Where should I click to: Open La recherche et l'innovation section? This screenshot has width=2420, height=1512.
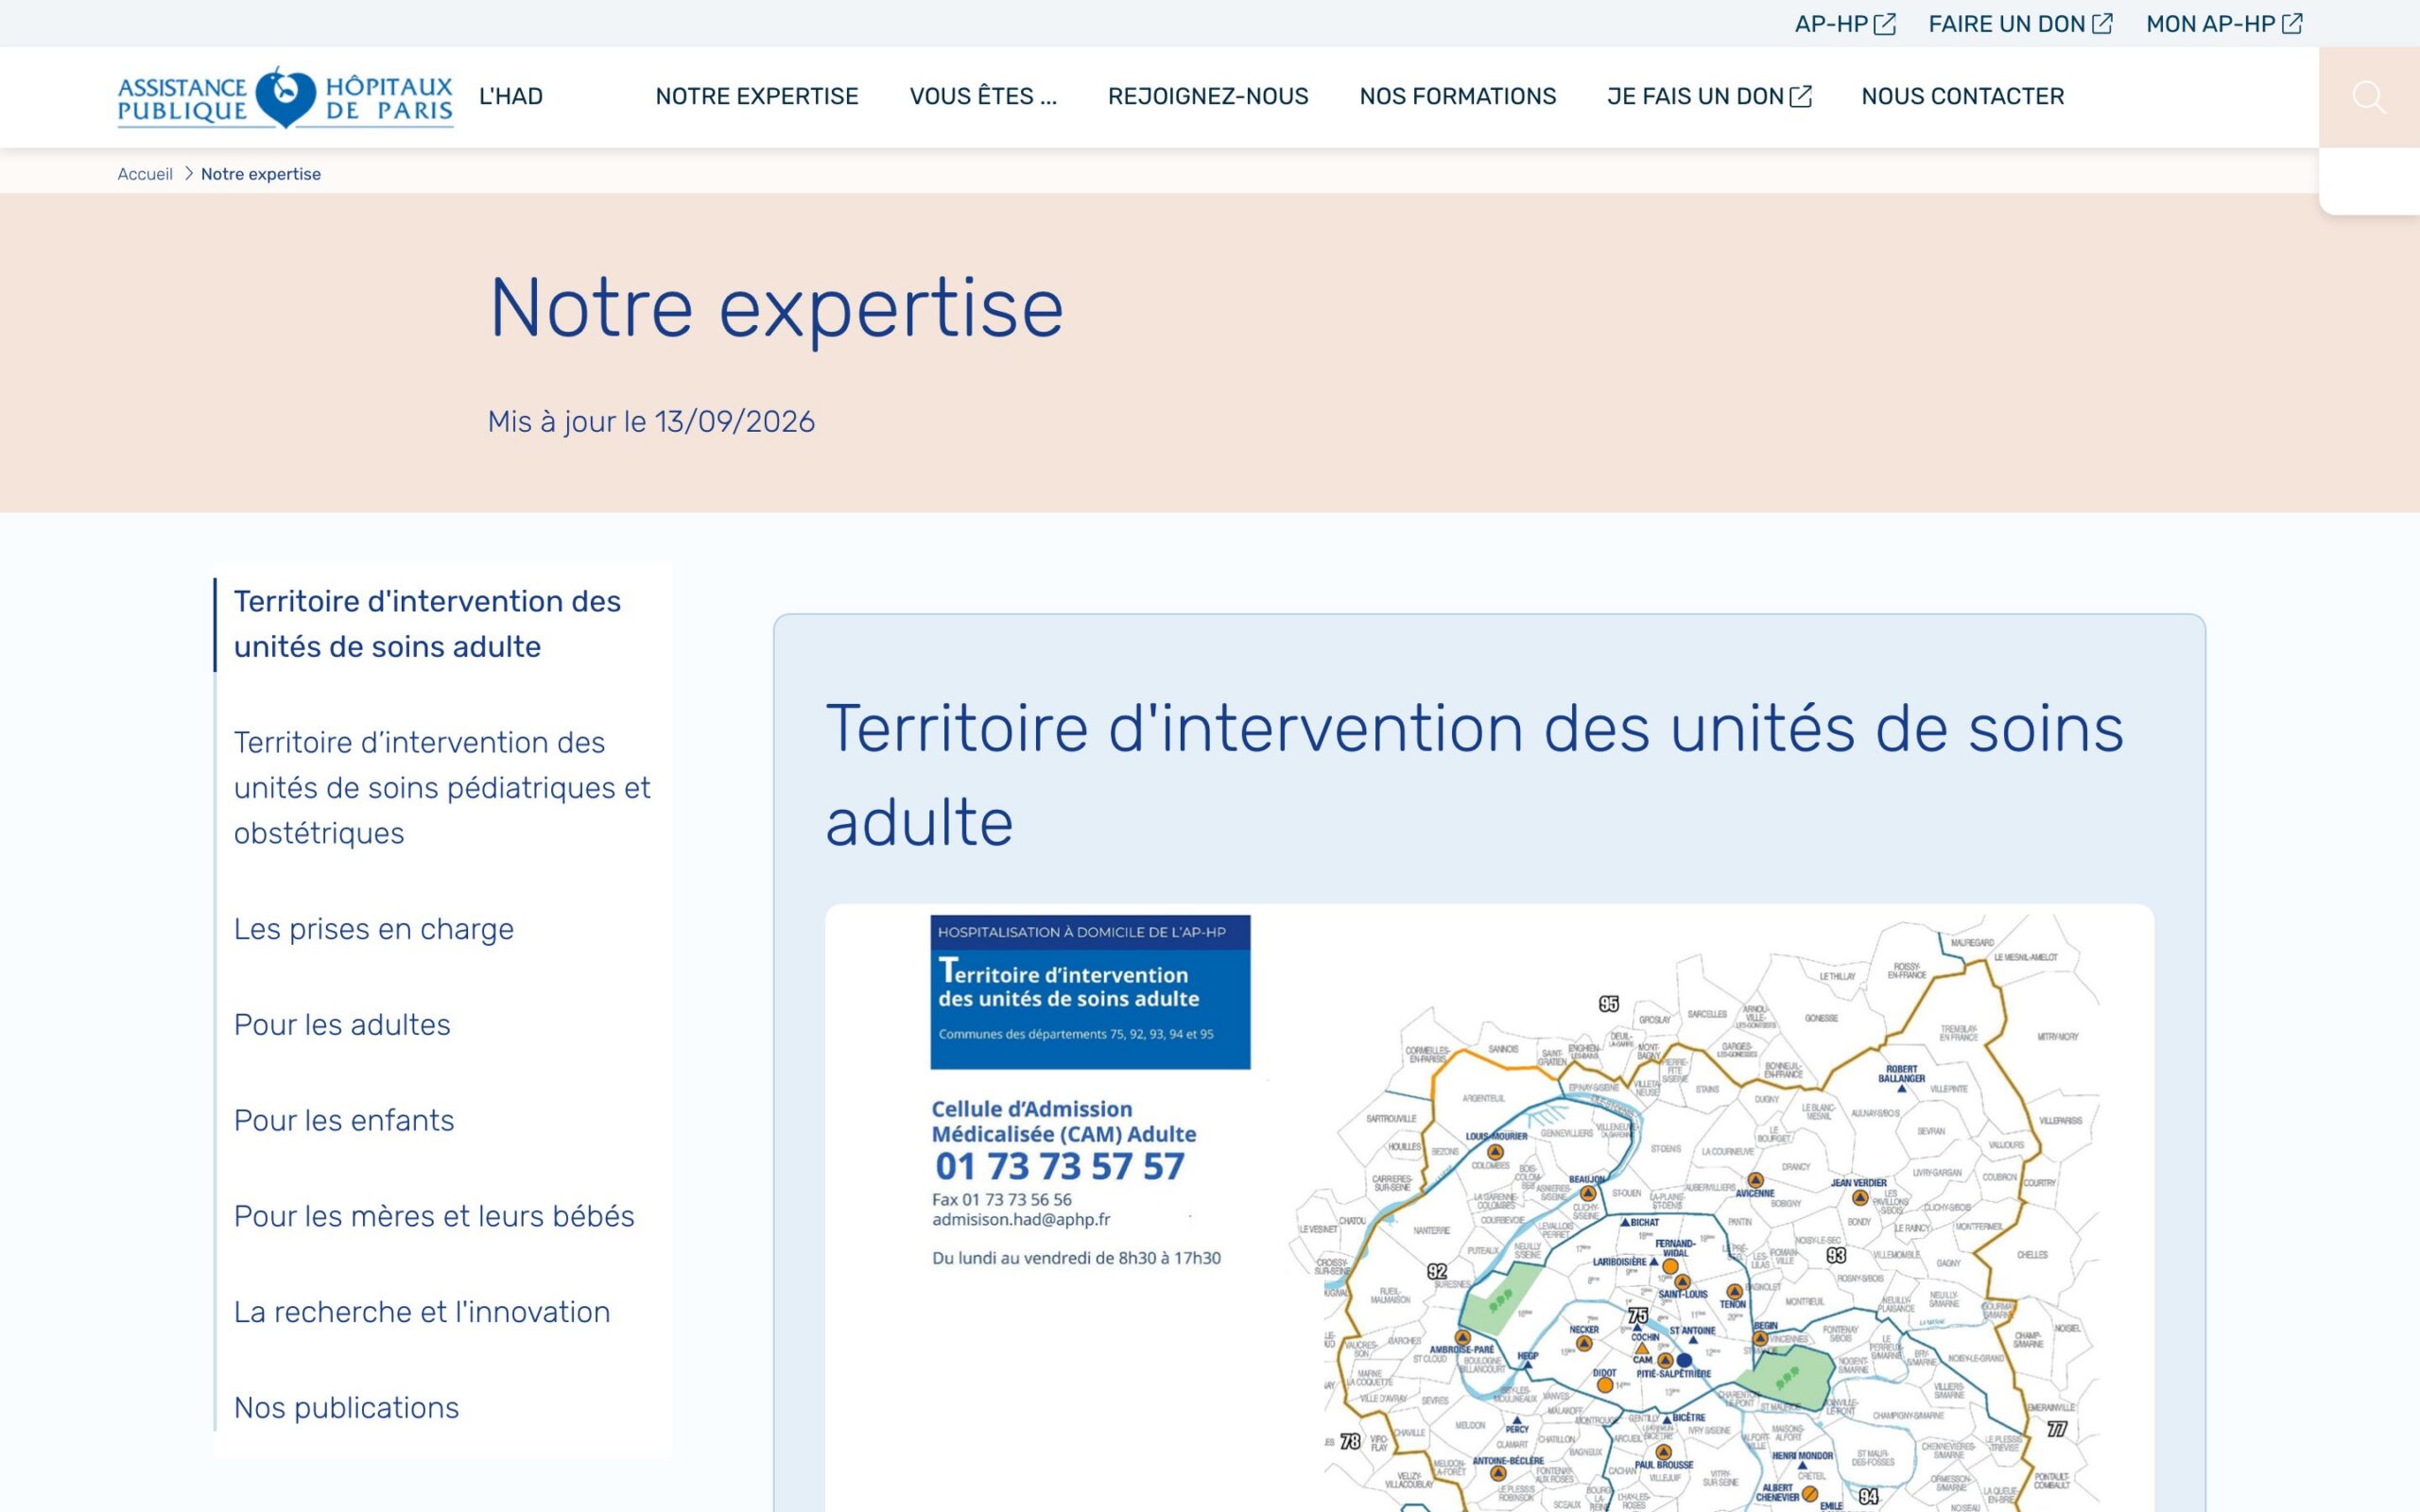click(x=422, y=1312)
